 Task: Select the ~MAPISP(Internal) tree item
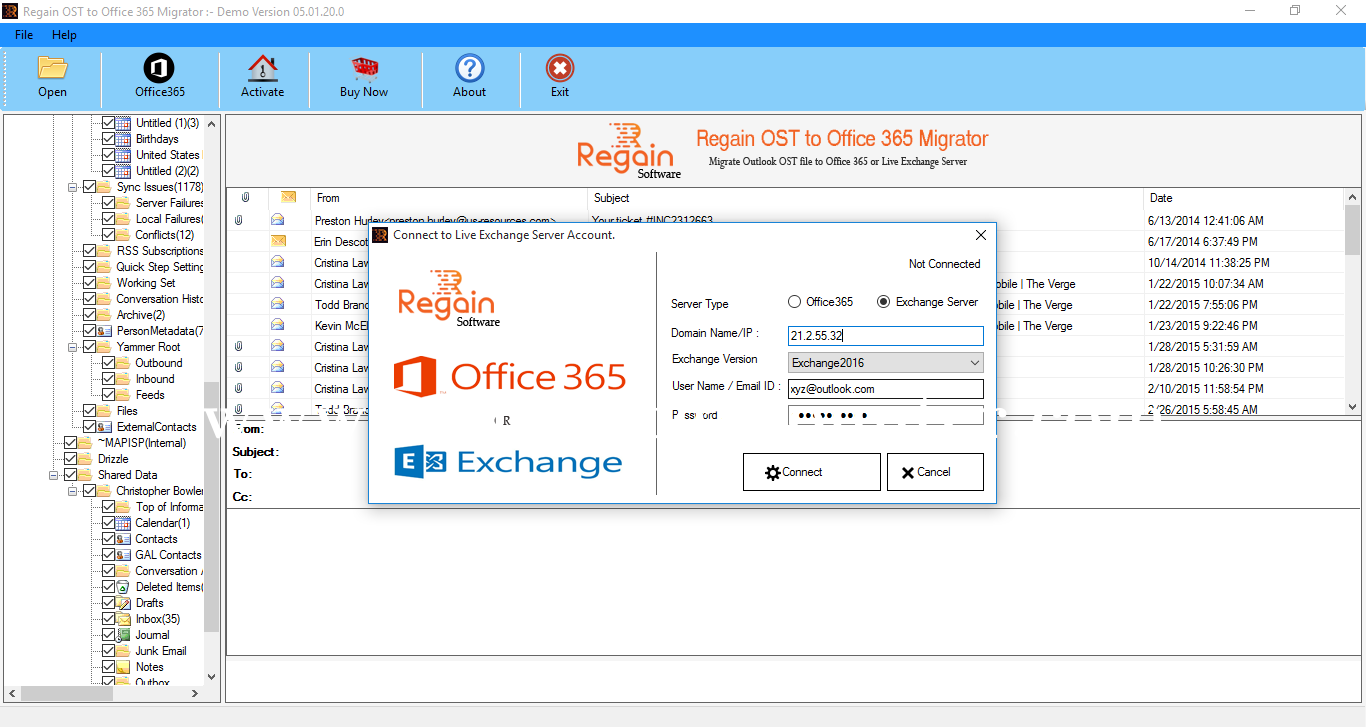click(141, 443)
